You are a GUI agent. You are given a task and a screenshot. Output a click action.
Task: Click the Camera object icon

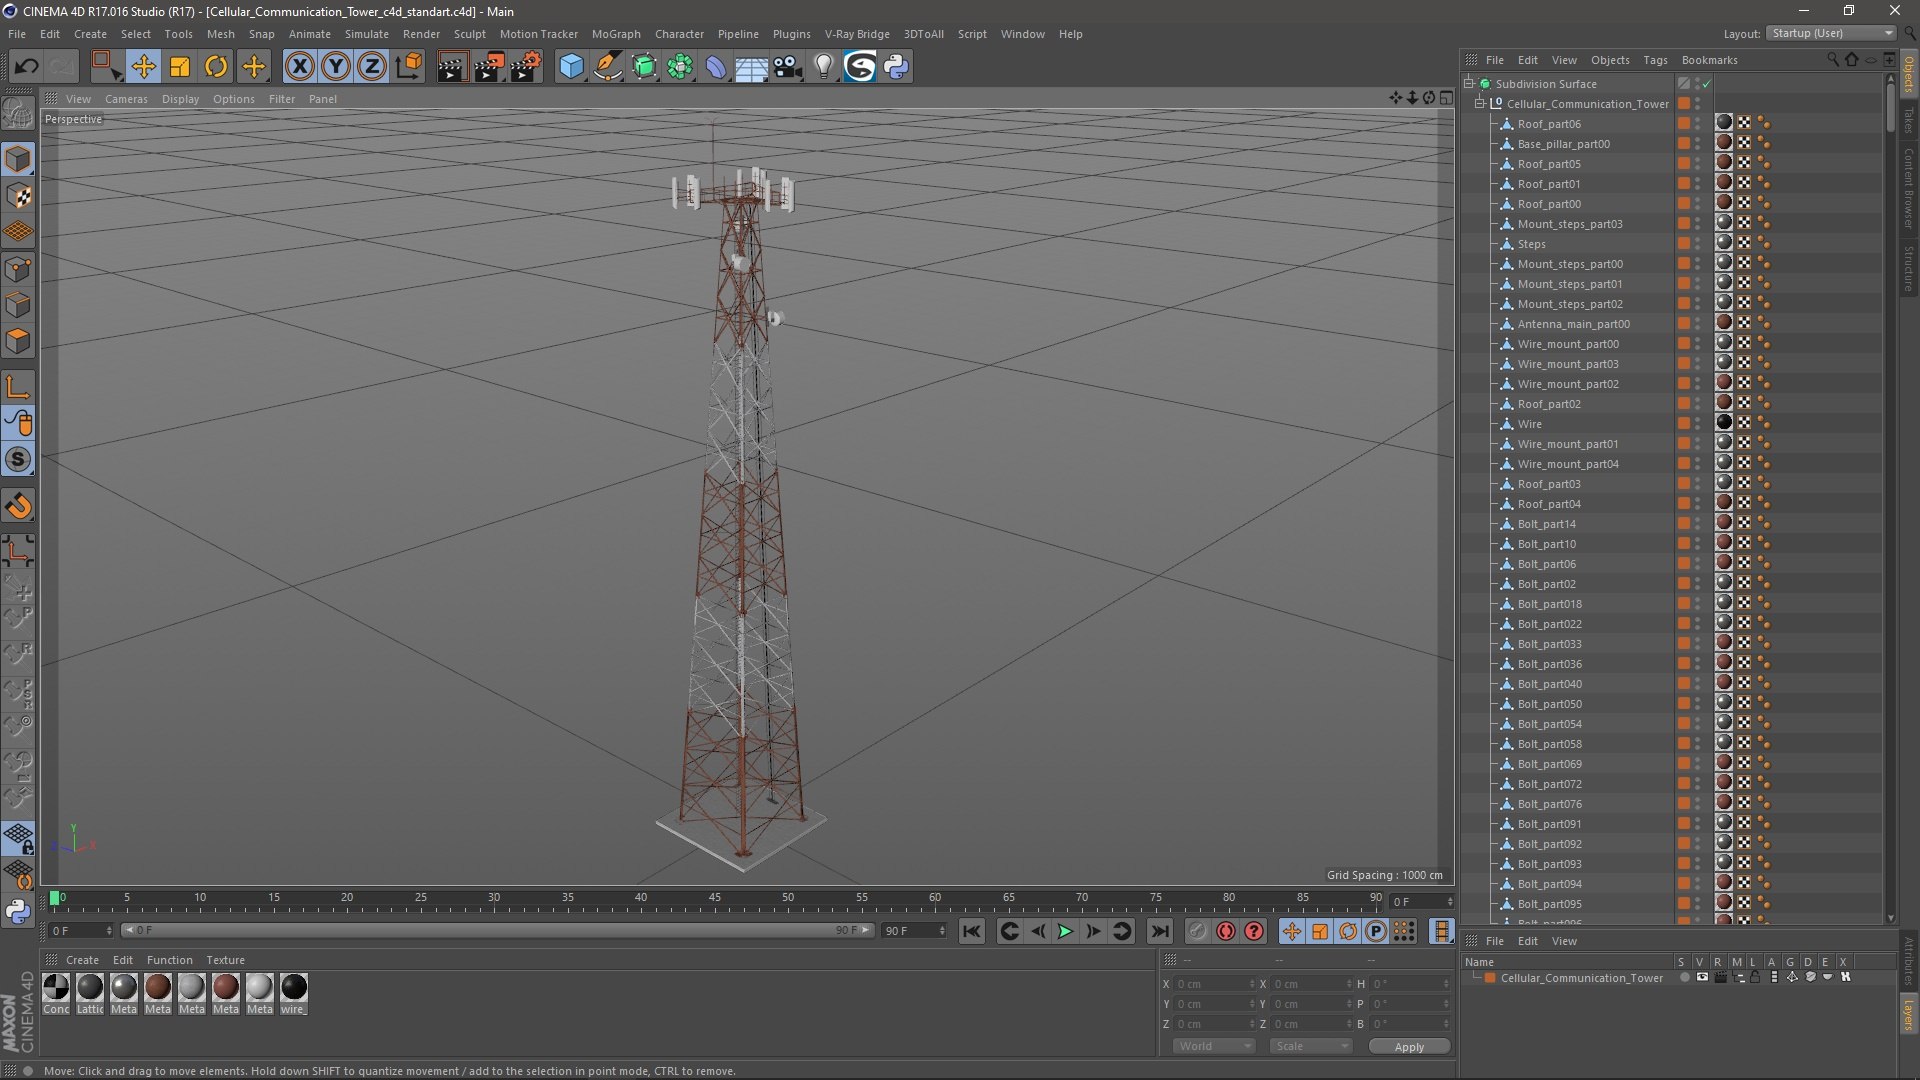pos(787,67)
